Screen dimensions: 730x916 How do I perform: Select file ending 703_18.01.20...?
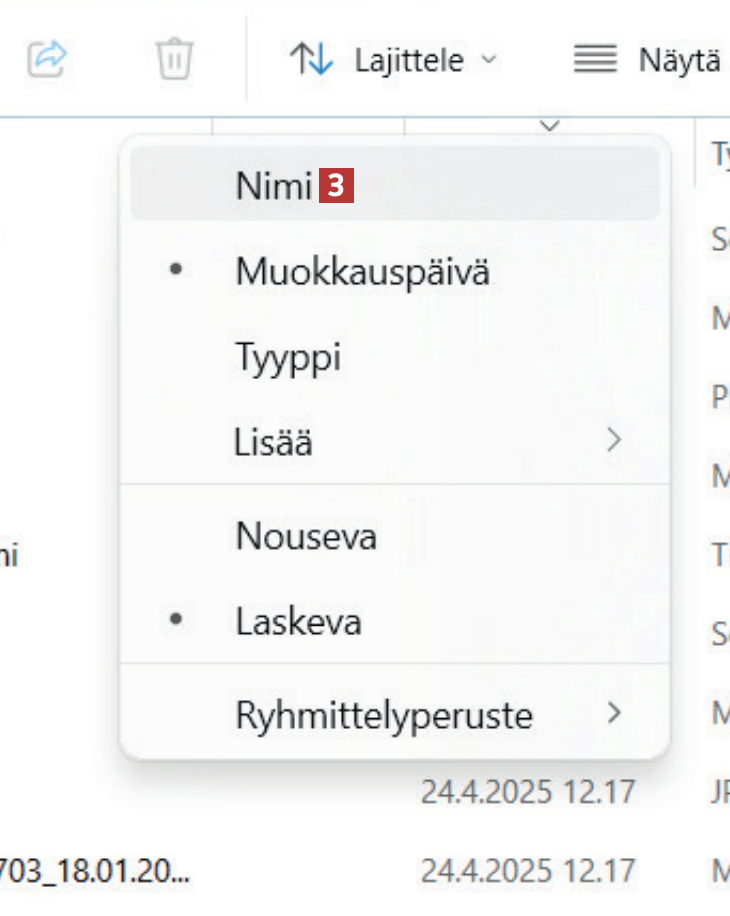(x=96, y=870)
